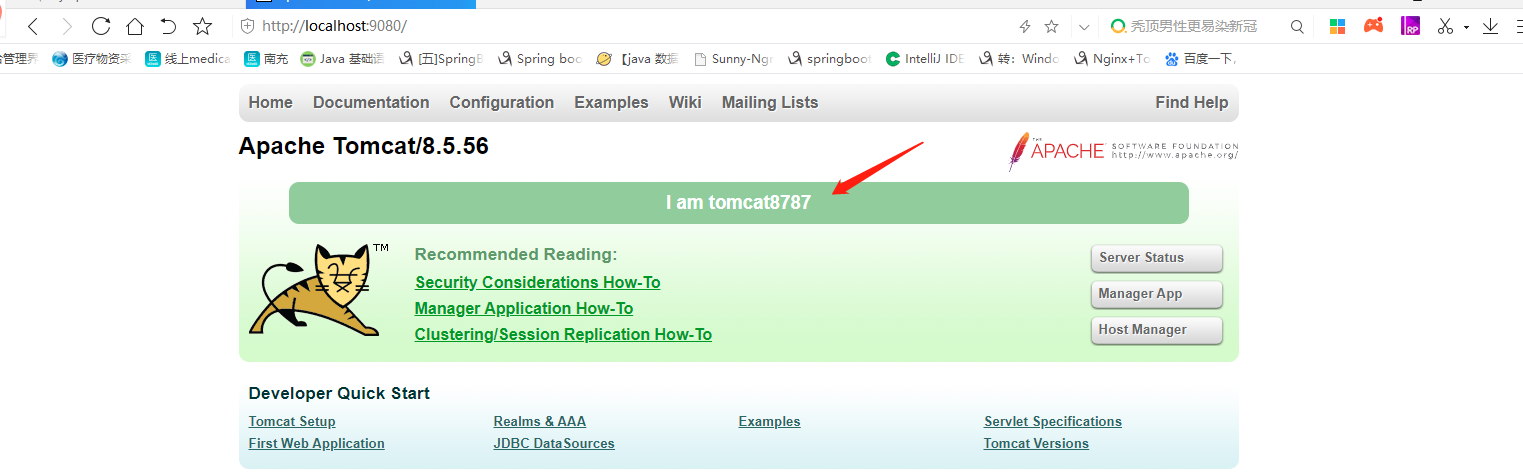1523x476 pixels.
Task: Open Configuration in Tomcat navigation bar
Action: pos(502,102)
